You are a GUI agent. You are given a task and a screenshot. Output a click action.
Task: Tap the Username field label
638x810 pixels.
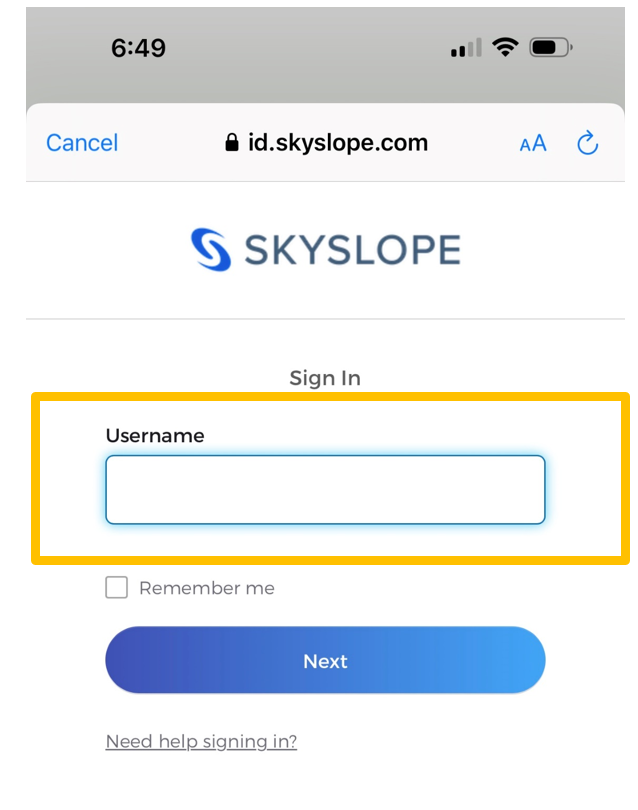coord(155,435)
